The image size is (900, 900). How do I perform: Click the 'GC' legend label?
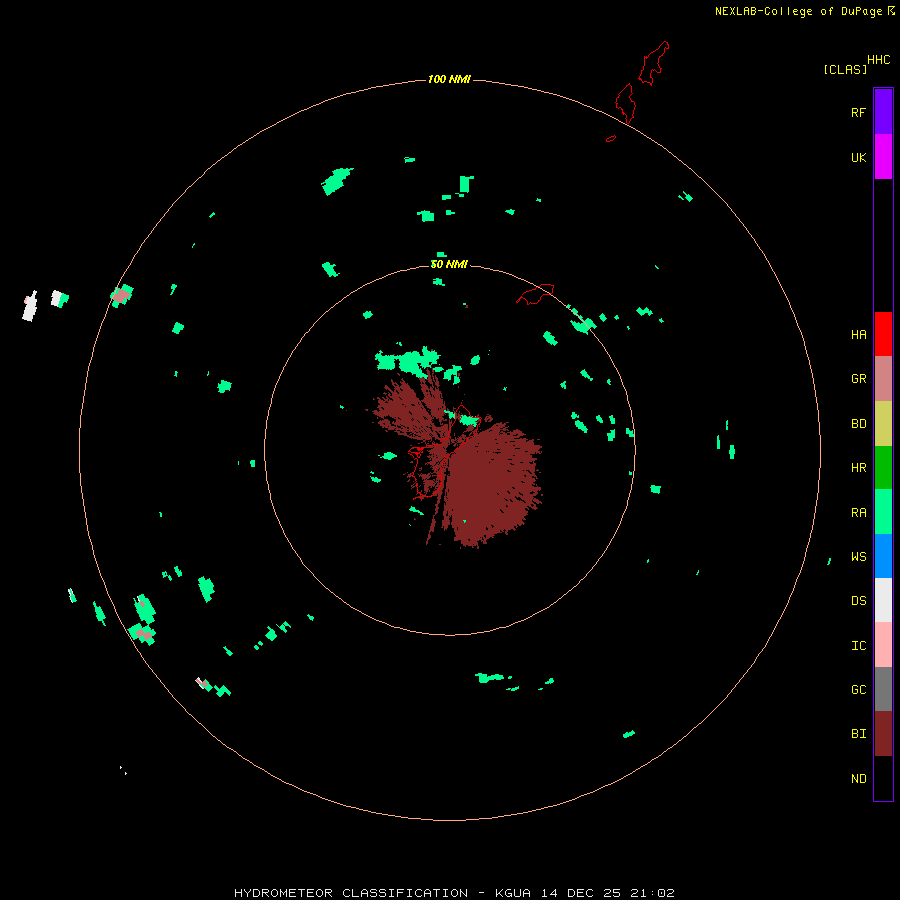coord(858,690)
